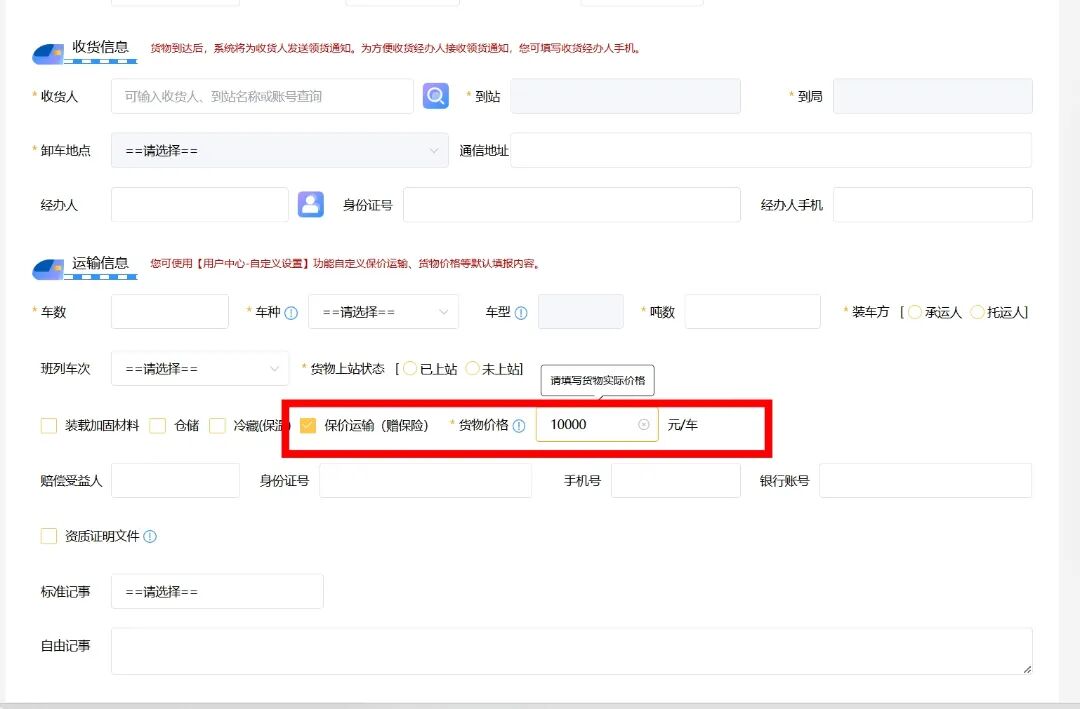Select the 承运人 radio option

click(915, 312)
